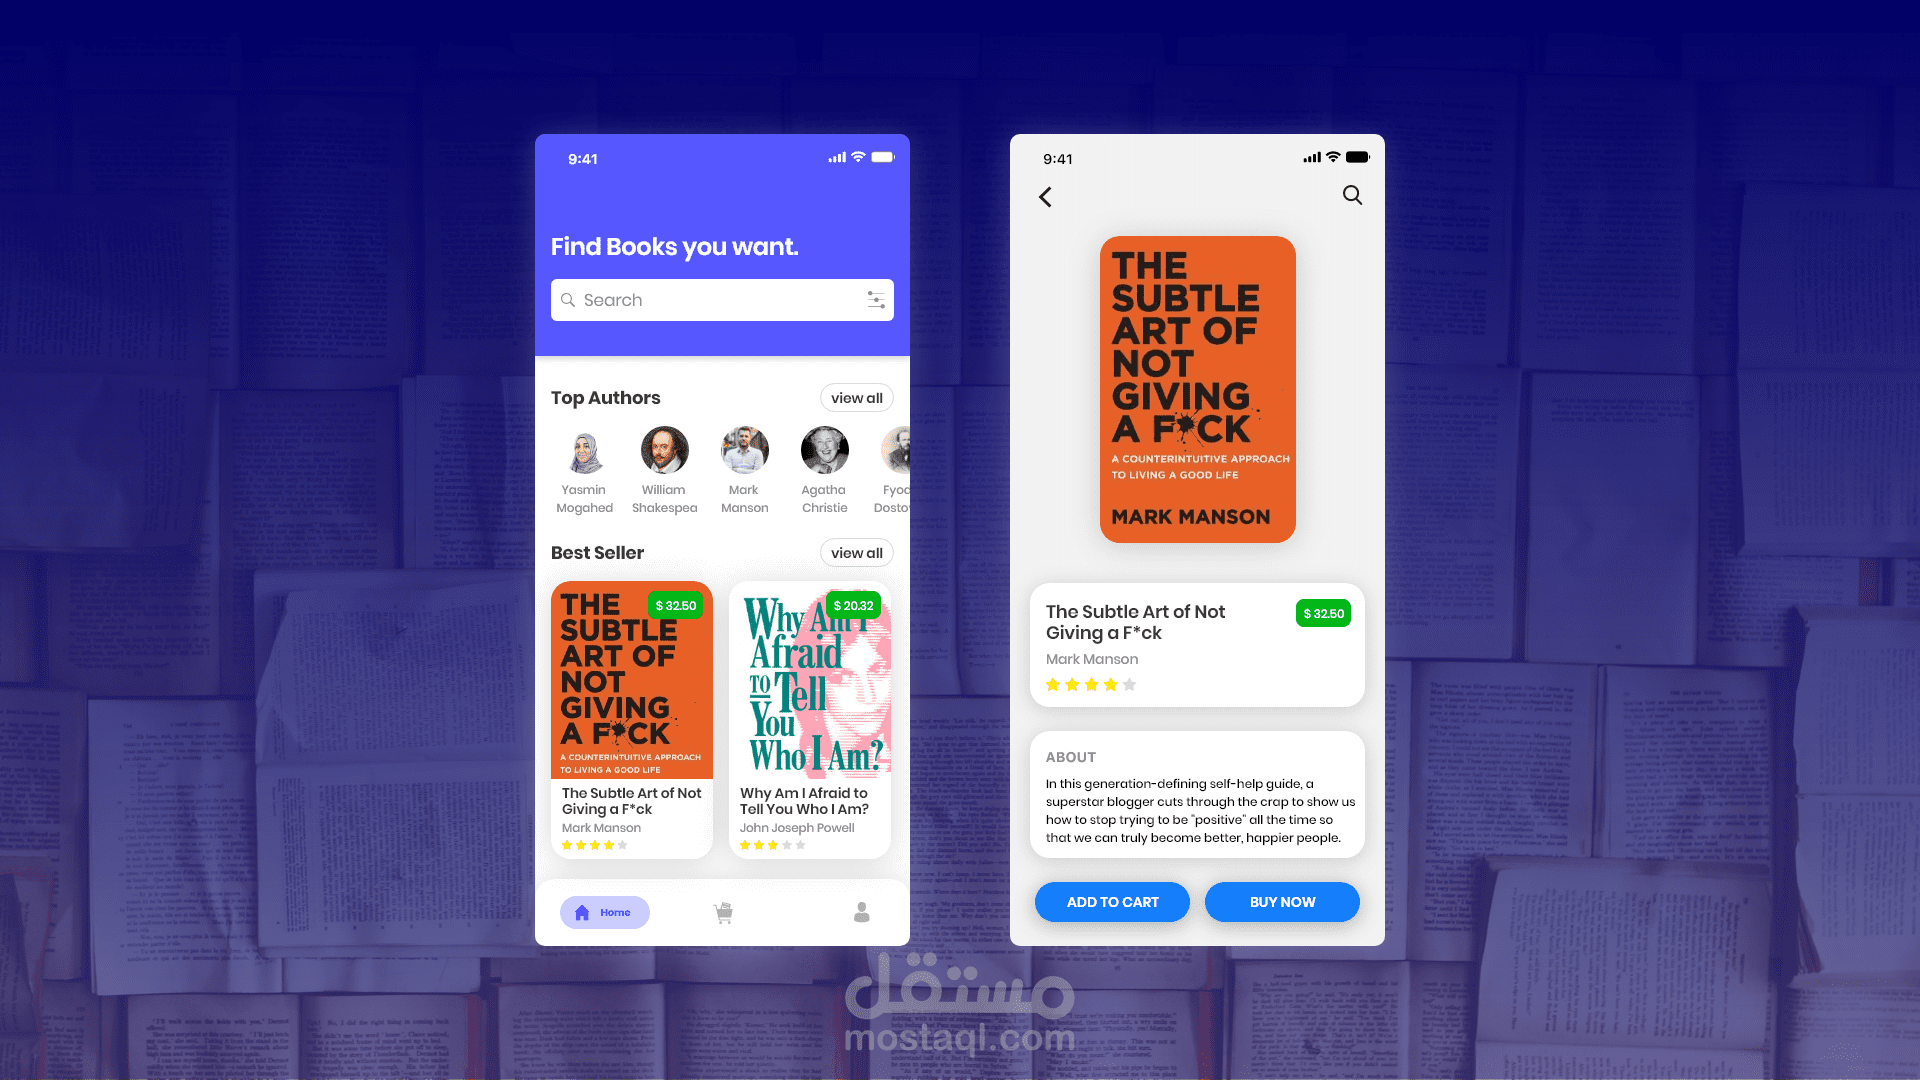Tap the search input field to type
The width and height of the screenshot is (1920, 1080).
tap(721, 299)
